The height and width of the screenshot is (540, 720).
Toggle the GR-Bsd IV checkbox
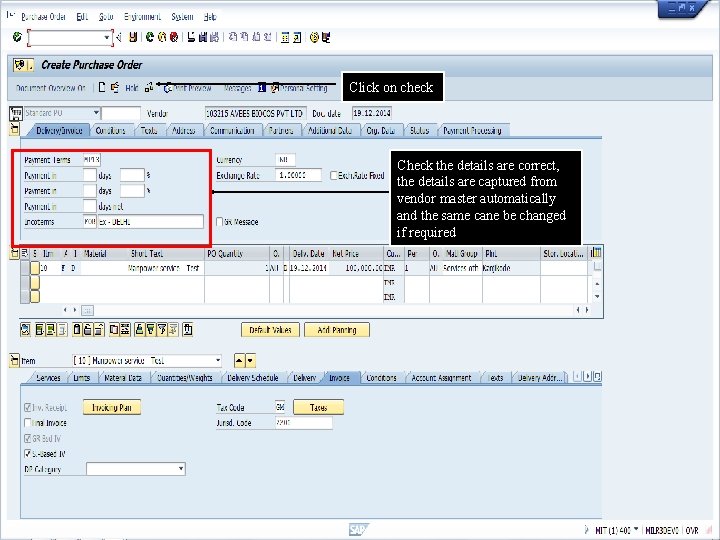click(x=28, y=439)
